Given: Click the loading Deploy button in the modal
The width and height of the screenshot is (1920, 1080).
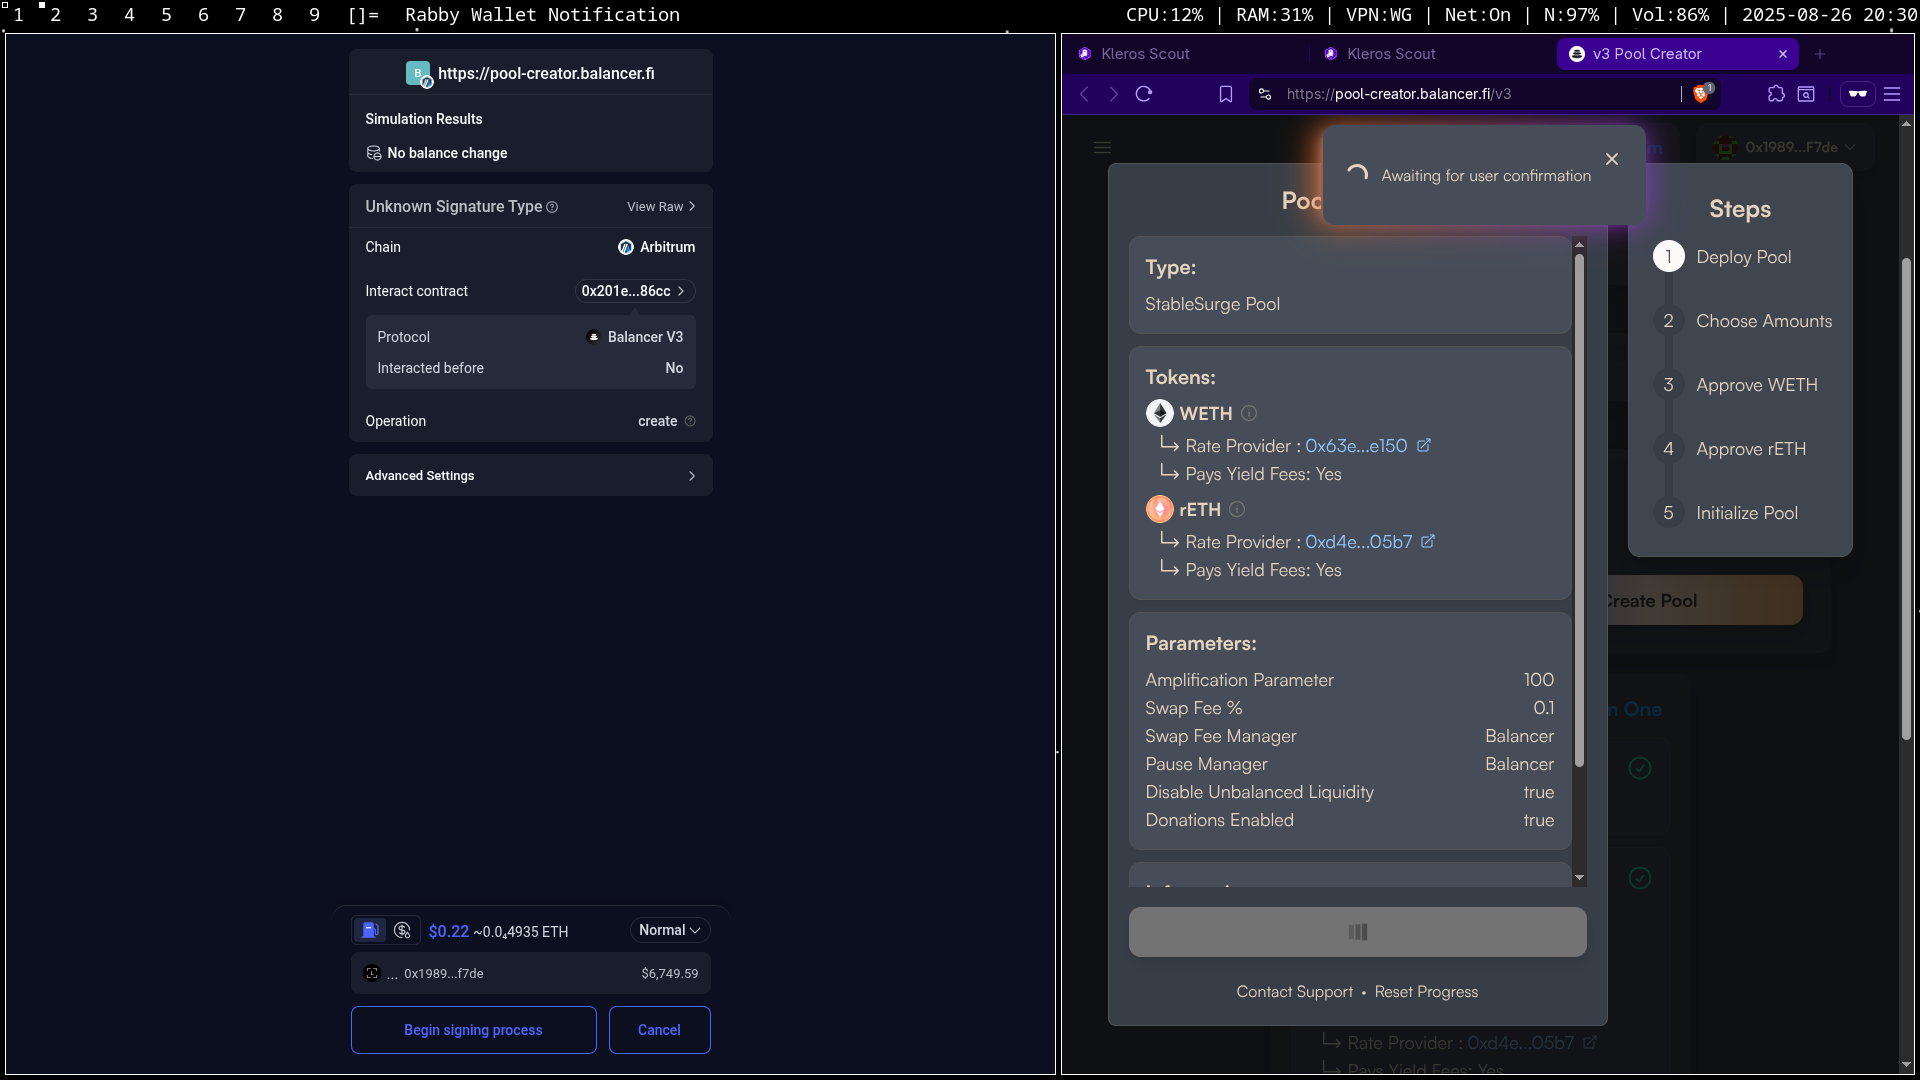Looking at the screenshot, I should (1357, 932).
